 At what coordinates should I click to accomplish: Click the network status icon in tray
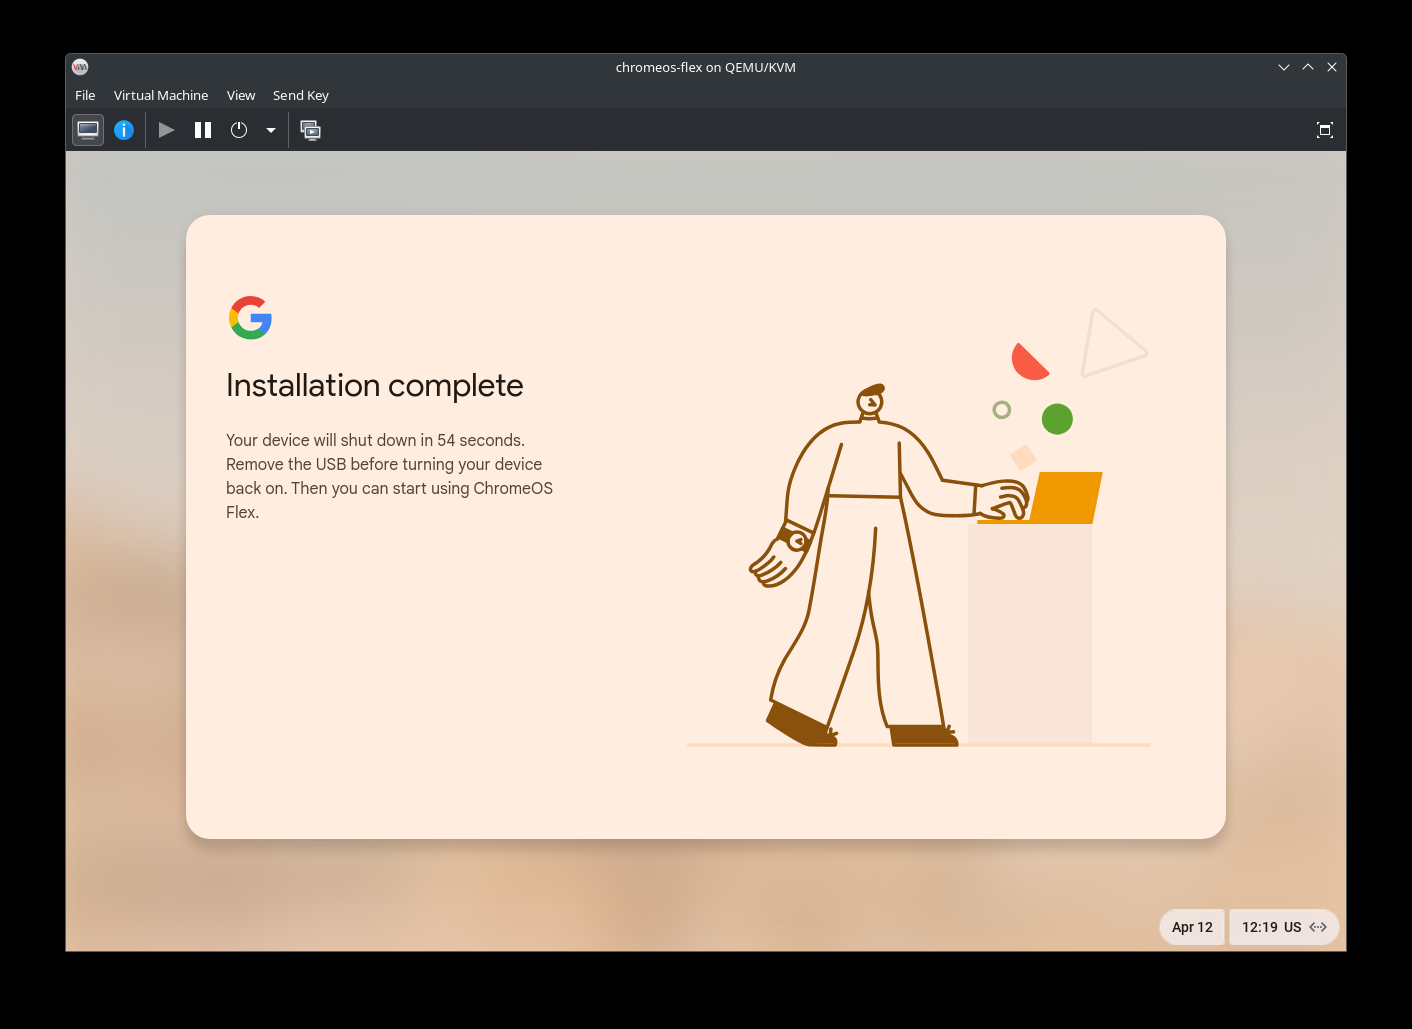point(1318,927)
